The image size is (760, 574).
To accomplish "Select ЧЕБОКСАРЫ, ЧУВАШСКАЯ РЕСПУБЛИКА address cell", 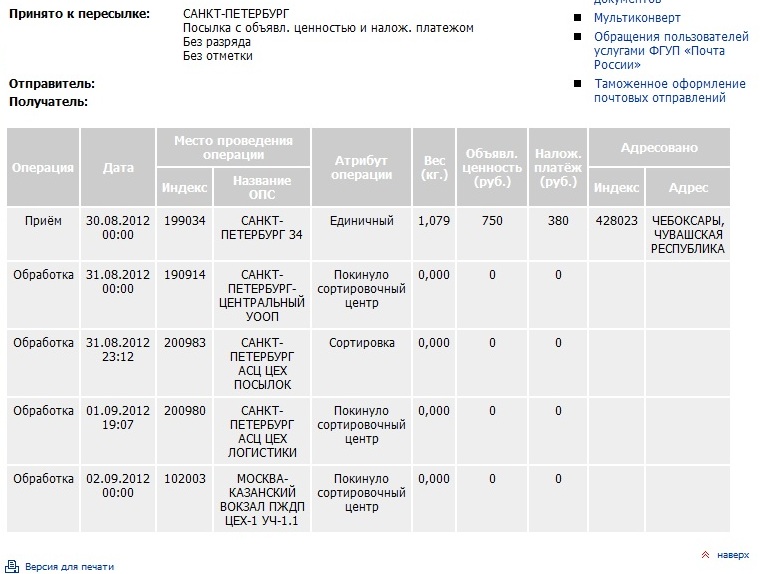I will 688,234.
